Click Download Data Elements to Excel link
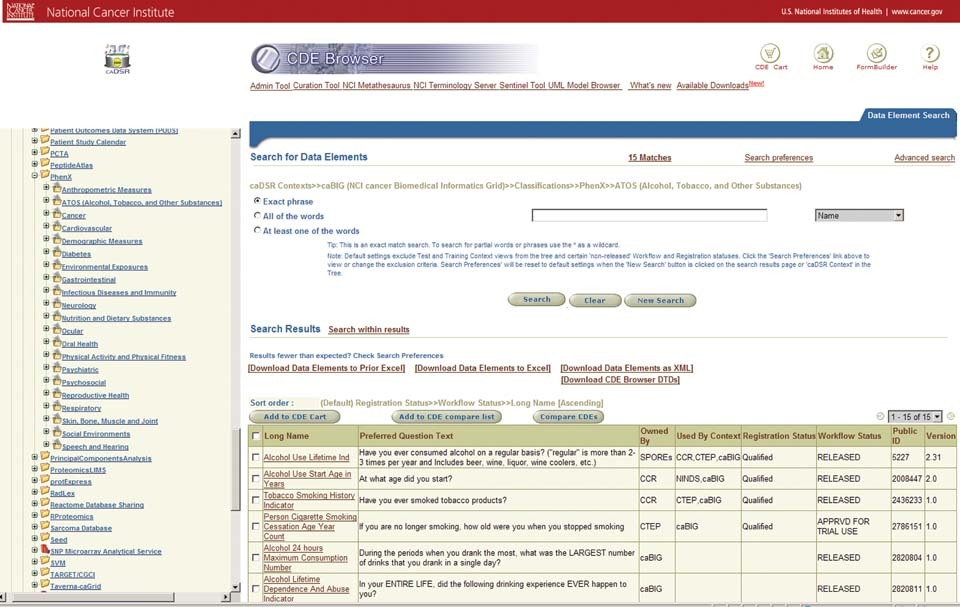This screenshot has width=960, height=607. click(x=482, y=368)
